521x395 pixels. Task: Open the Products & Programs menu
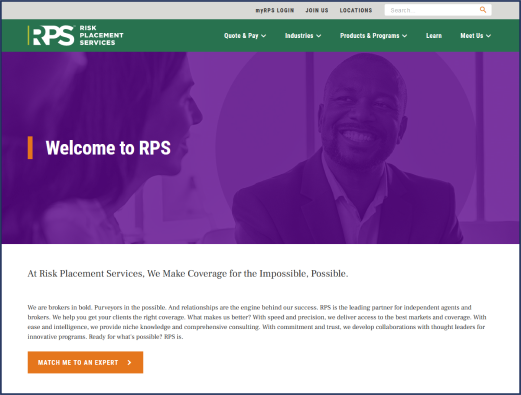[374, 36]
